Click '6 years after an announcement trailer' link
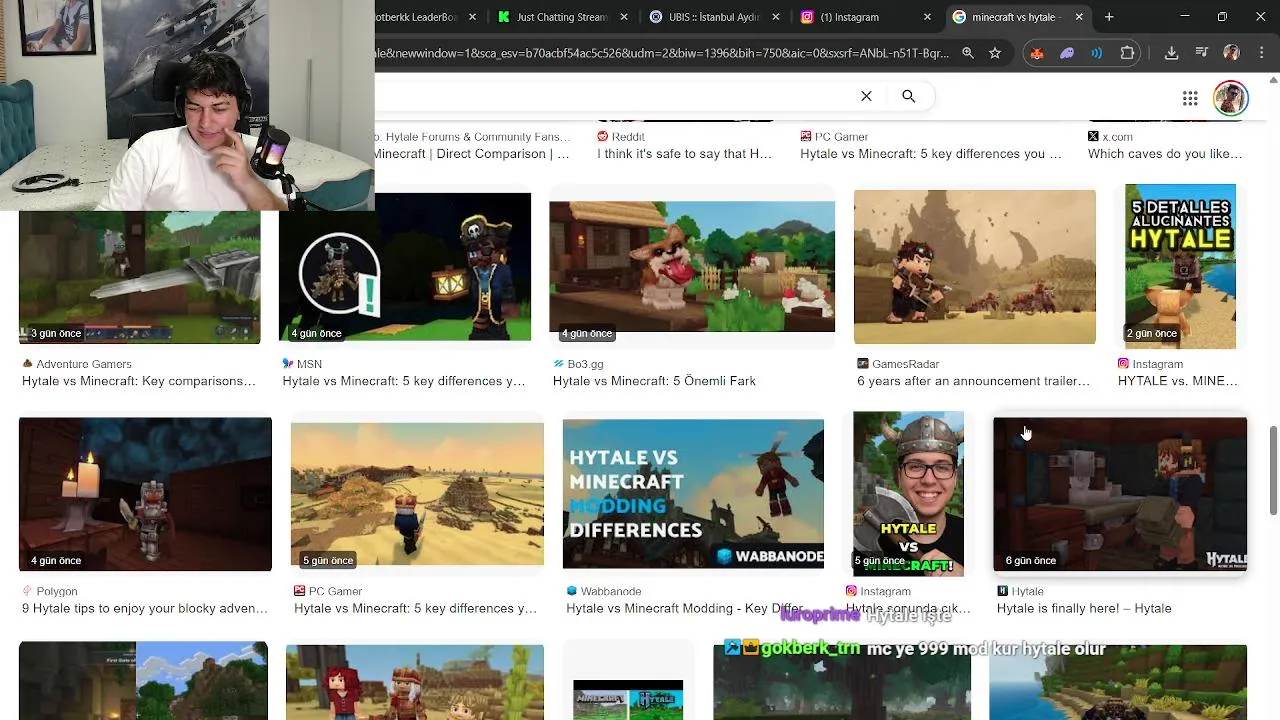The width and height of the screenshot is (1280, 720). coord(974,381)
